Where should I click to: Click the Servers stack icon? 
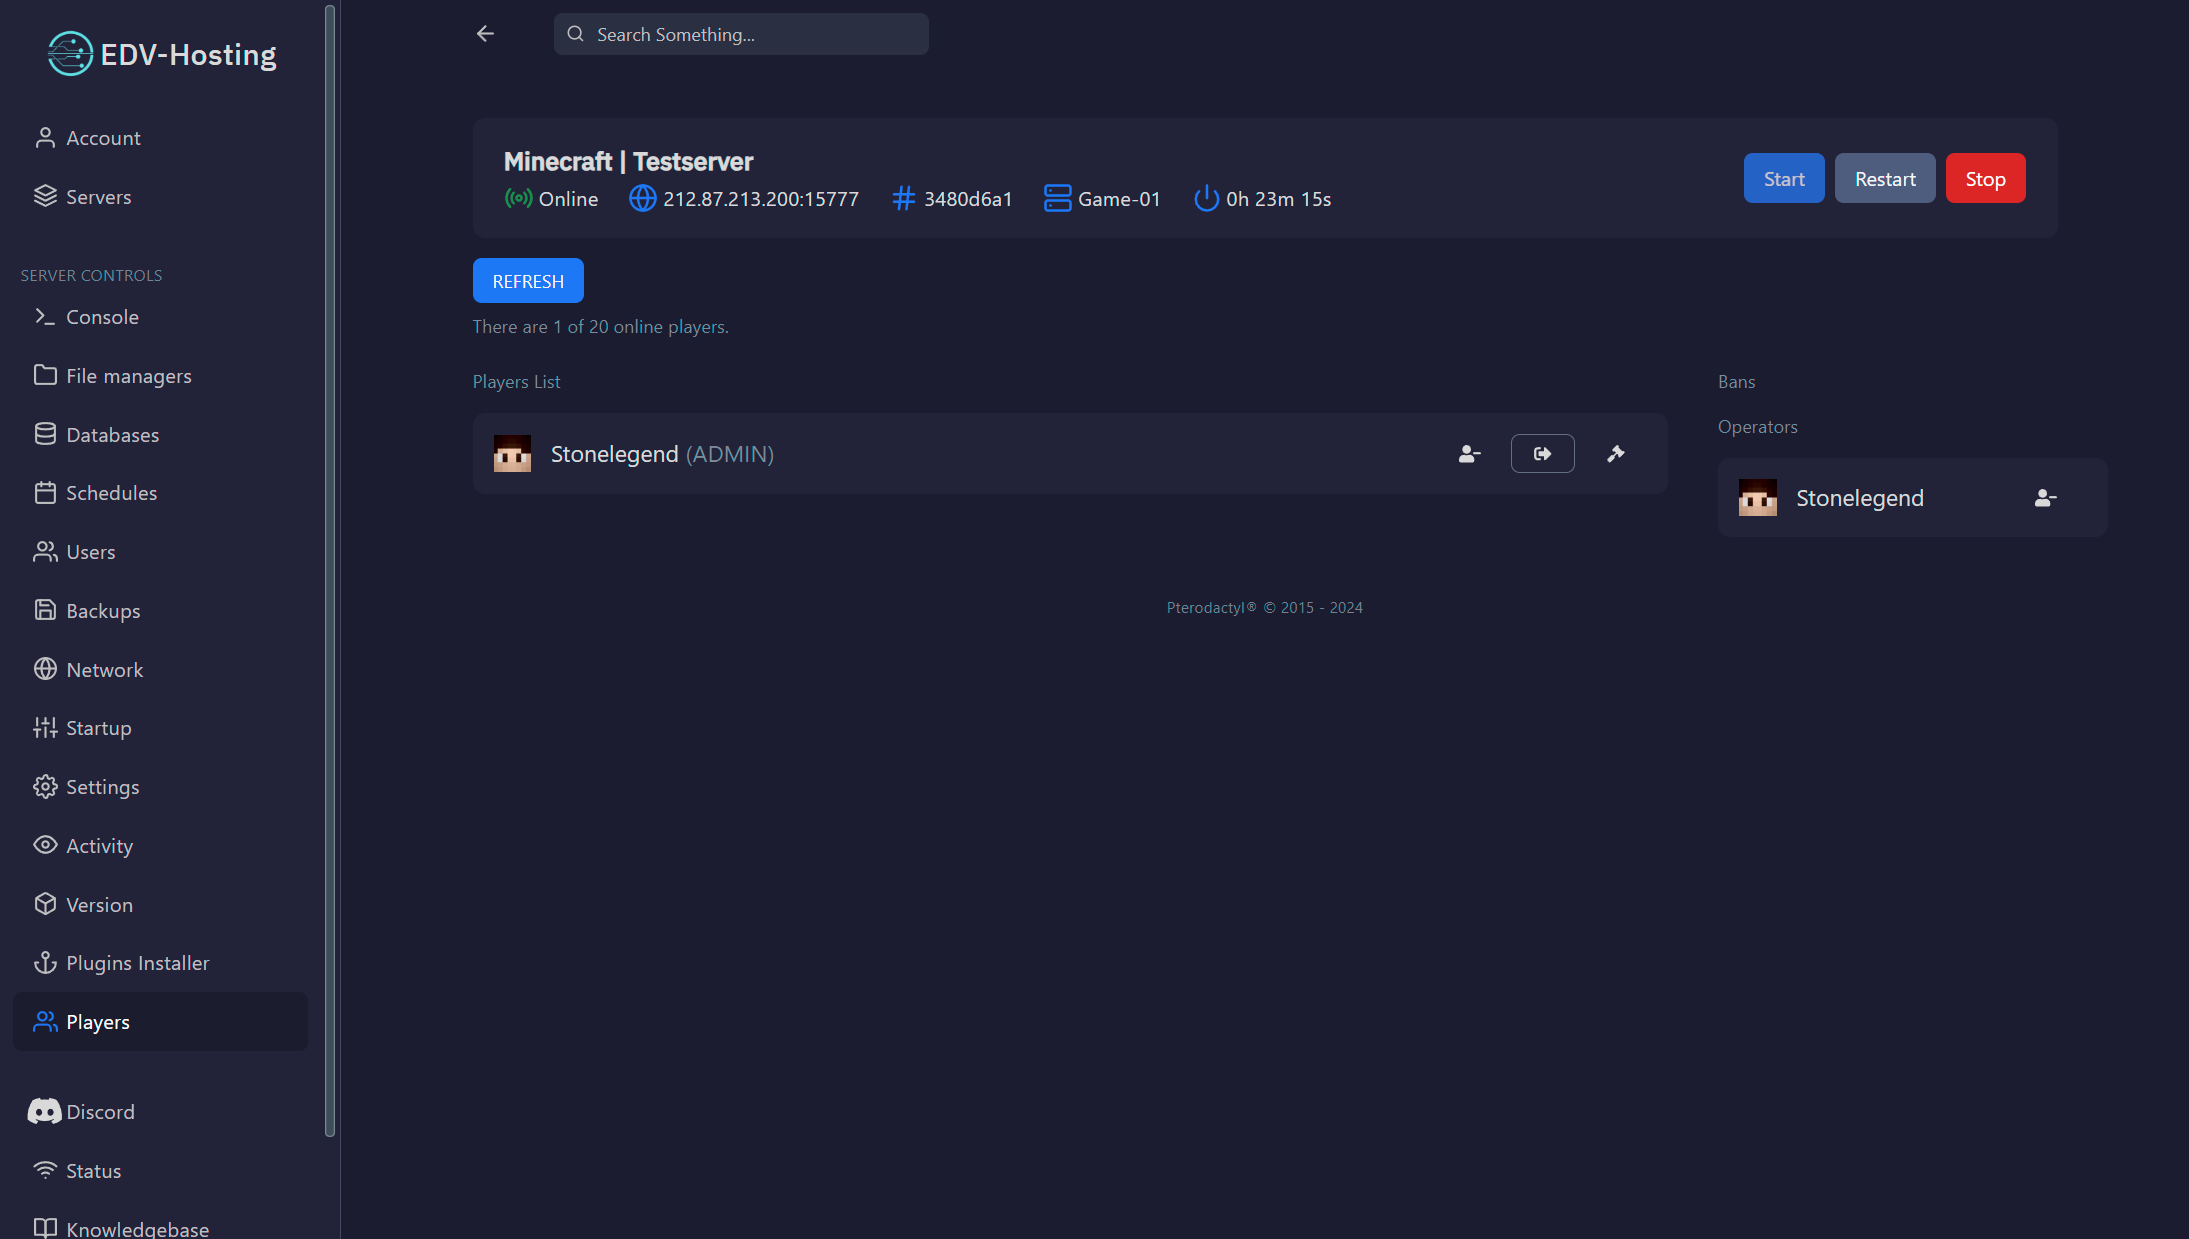click(x=45, y=196)
